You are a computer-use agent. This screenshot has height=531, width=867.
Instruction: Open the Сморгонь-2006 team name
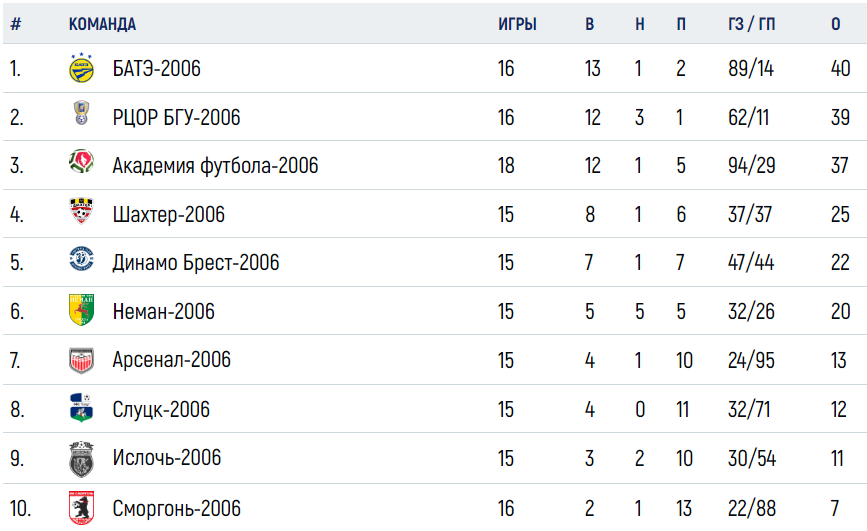pos(176,508)
